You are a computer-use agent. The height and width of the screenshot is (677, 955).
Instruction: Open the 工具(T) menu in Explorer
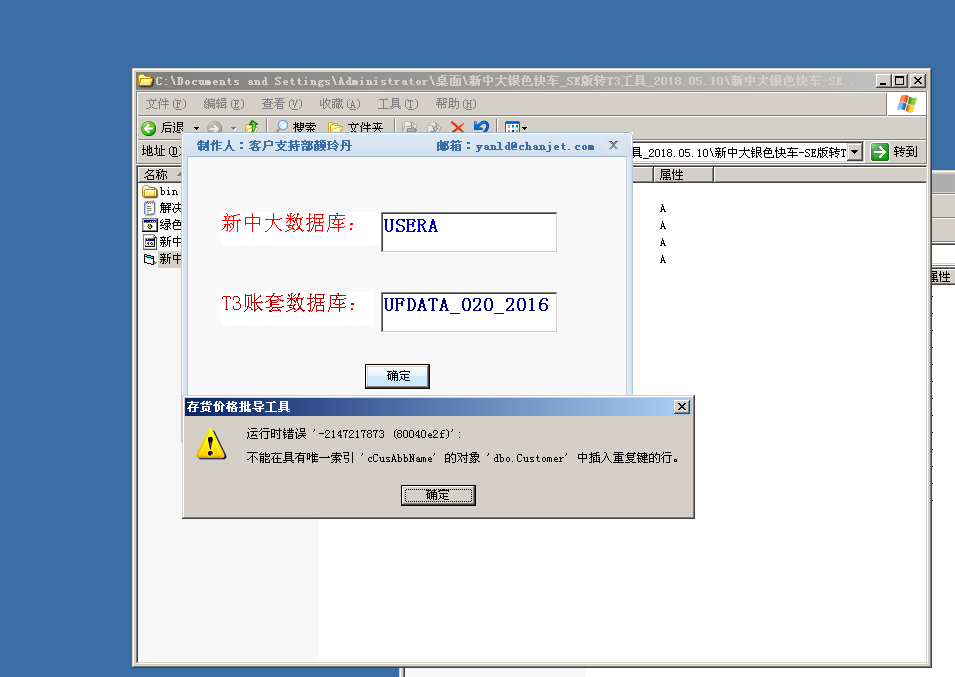coord(398,104)
